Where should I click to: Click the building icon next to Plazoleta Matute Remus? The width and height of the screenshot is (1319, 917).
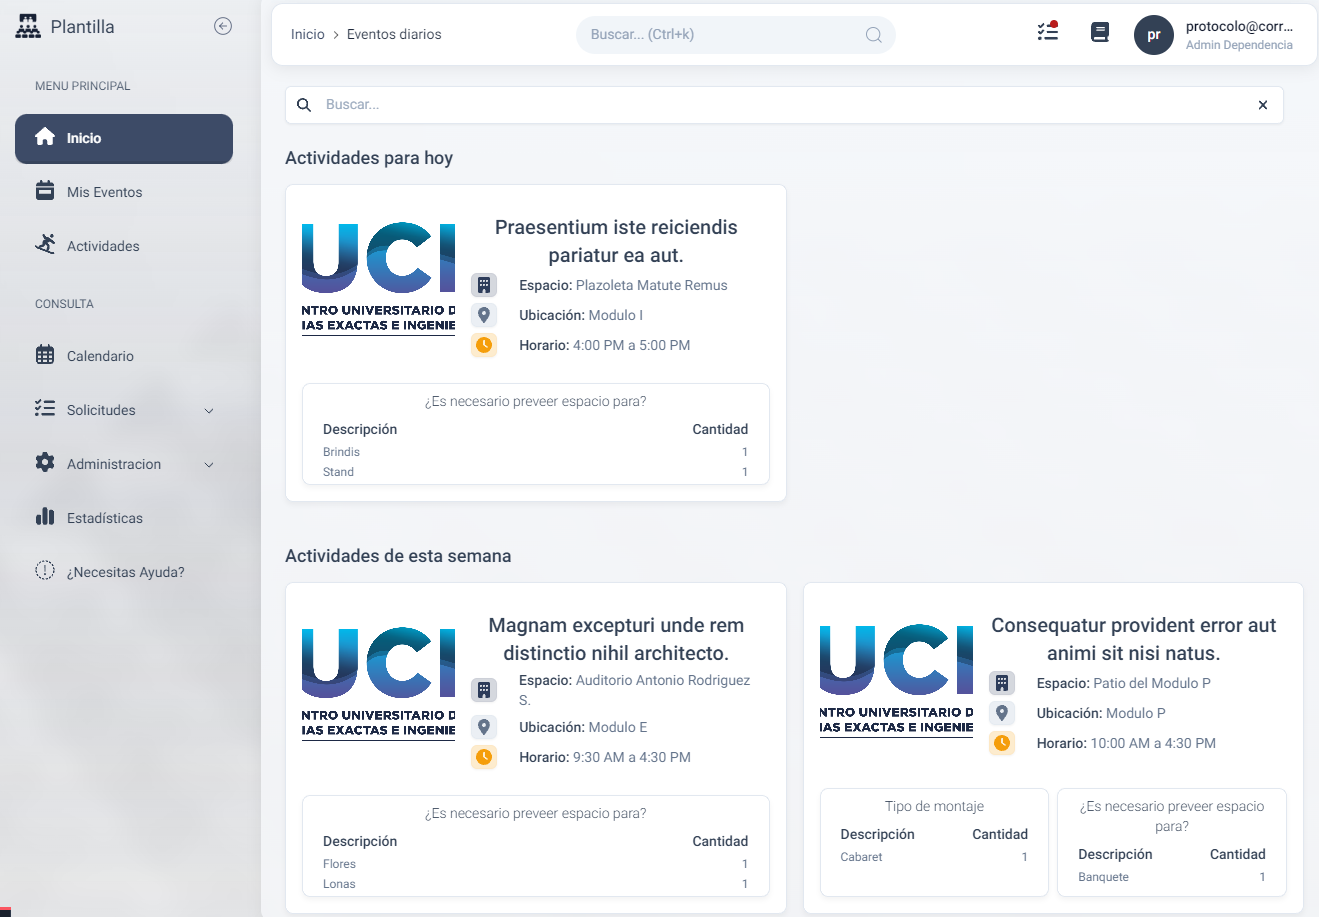coord(484,285)
